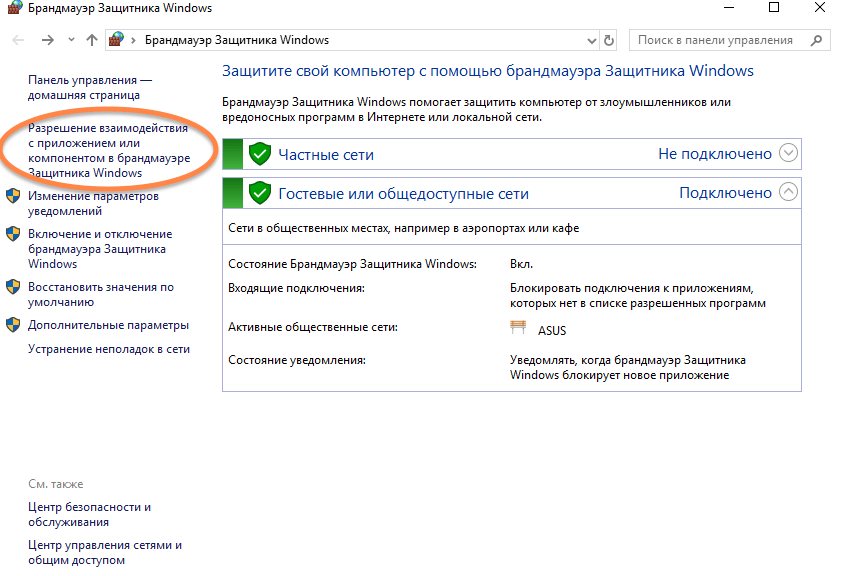Screen dimensions: 858x576
Task: Open Устранение неполадок в сети link
Action: [x=109, y=349]
